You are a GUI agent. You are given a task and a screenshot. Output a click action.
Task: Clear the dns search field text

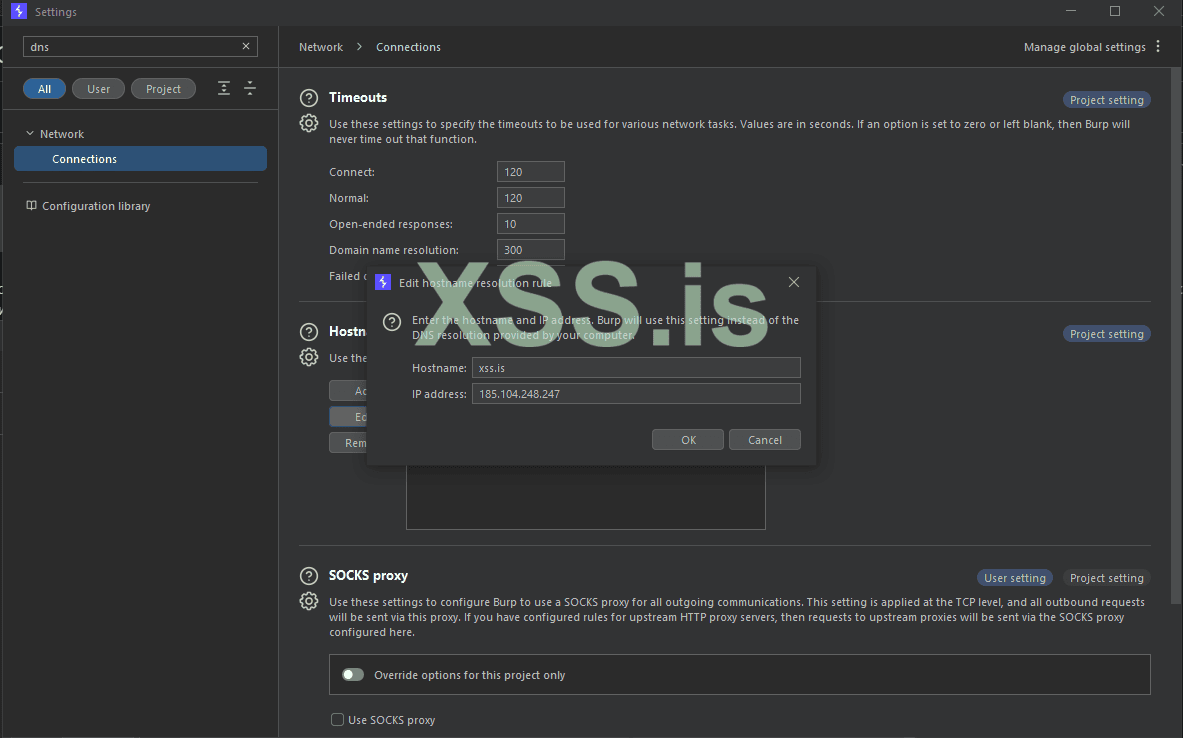(x=246, y=47)
